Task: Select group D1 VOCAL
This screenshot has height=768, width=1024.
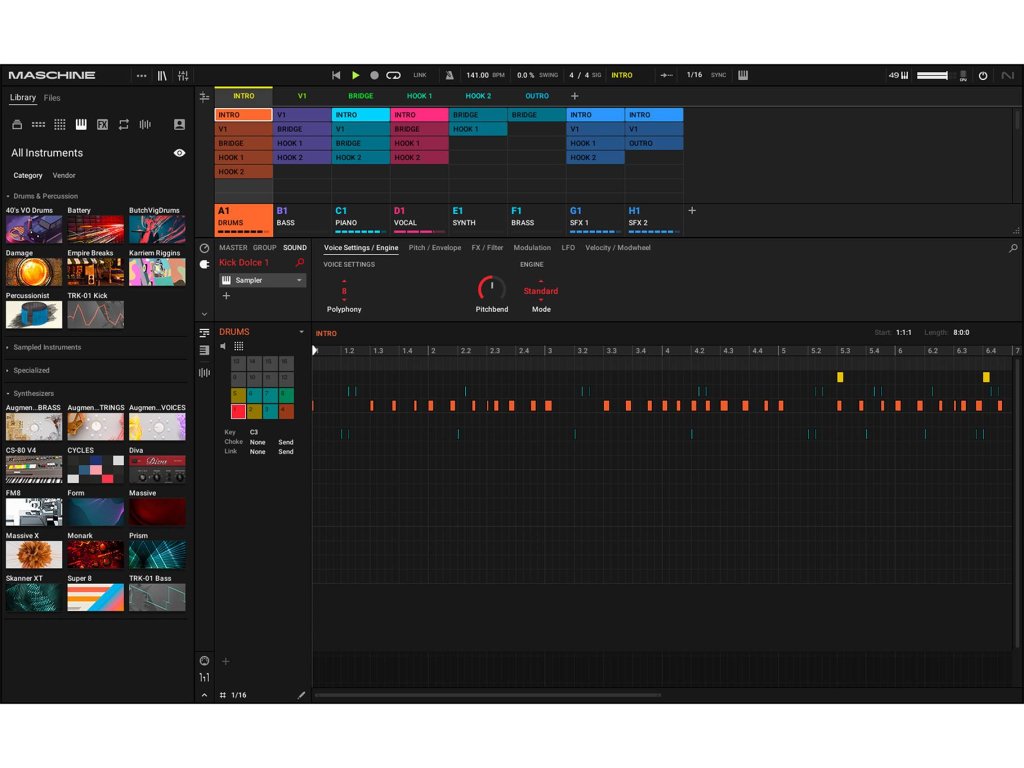Action: coord(419,219)
